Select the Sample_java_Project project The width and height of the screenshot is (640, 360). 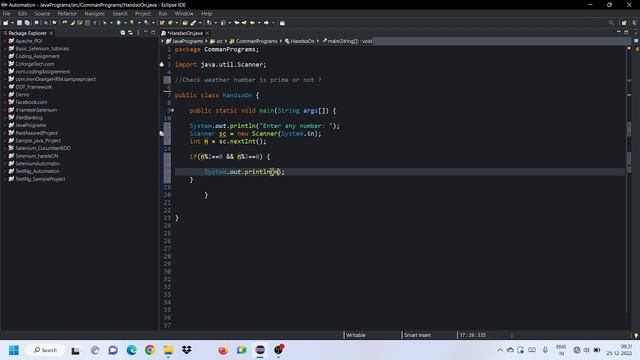[x=38, y=140]
